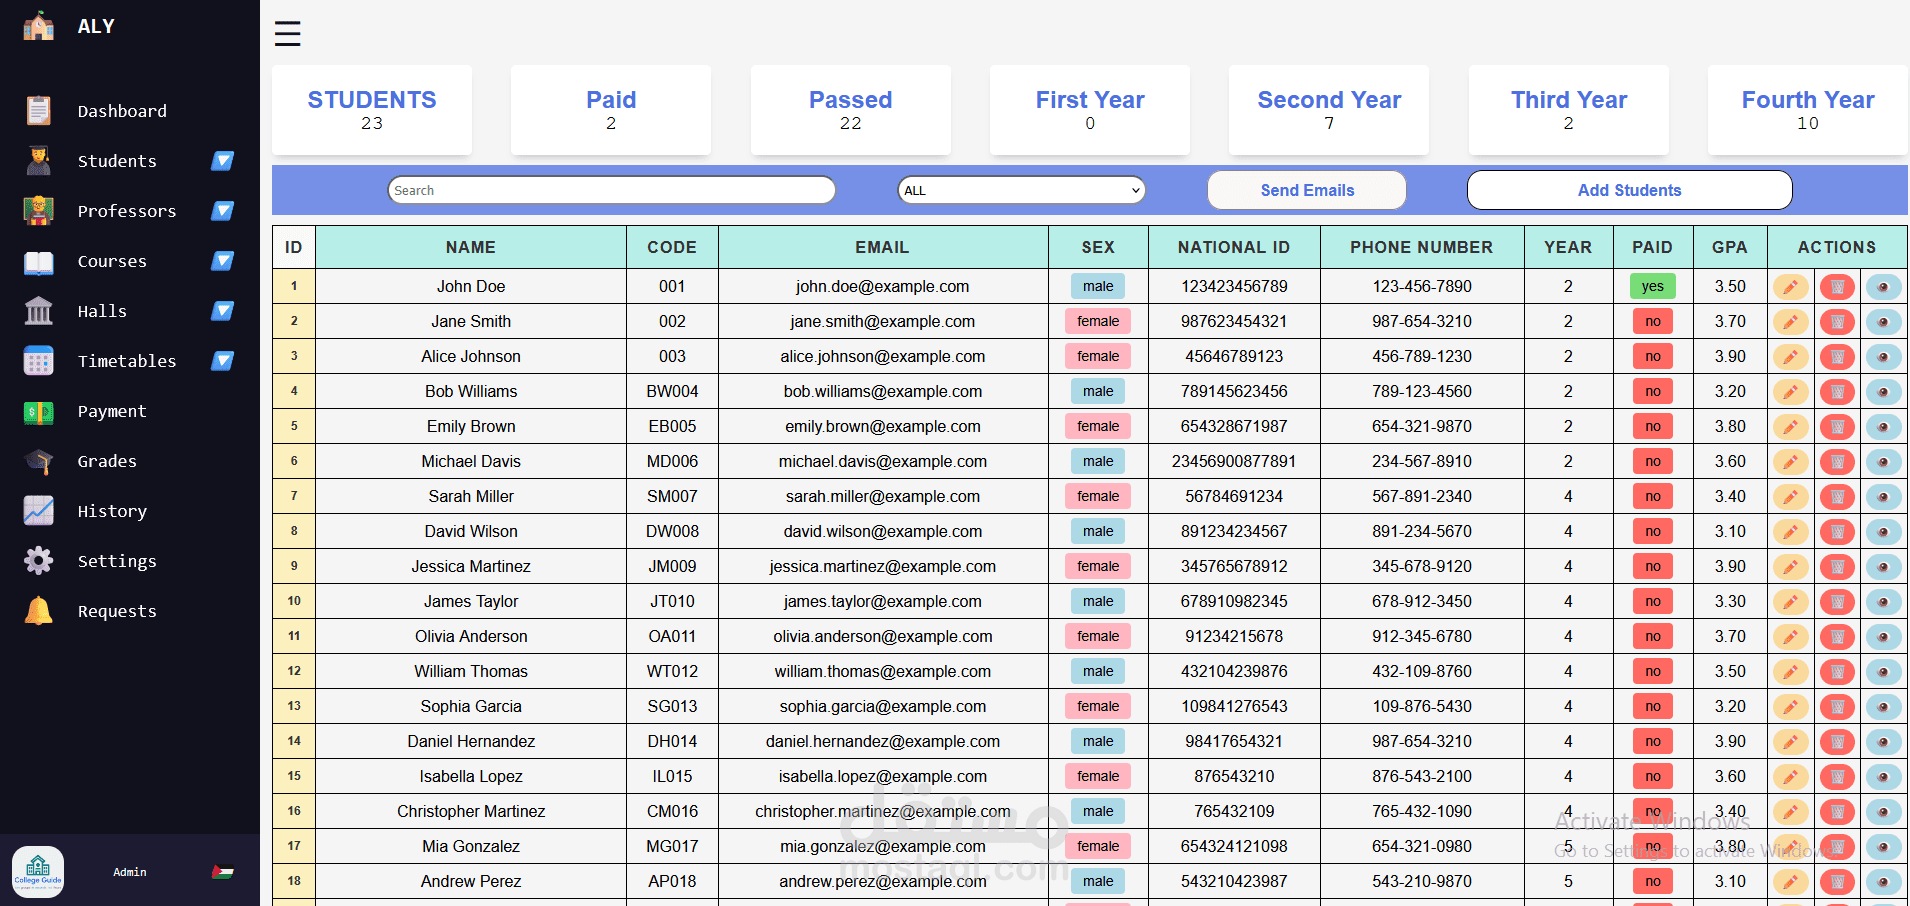Click the Grades graduation cap icon
Screen dimensions: 1910x906
(x=39, y=461)
